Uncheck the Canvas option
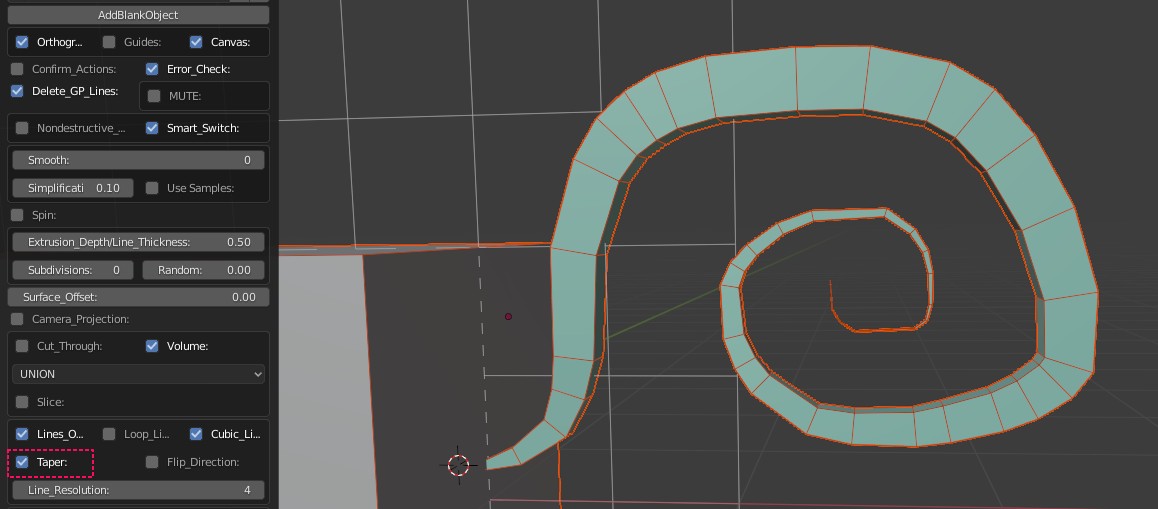The width and height of the screenshot is (1158, 509). (196, 42)
